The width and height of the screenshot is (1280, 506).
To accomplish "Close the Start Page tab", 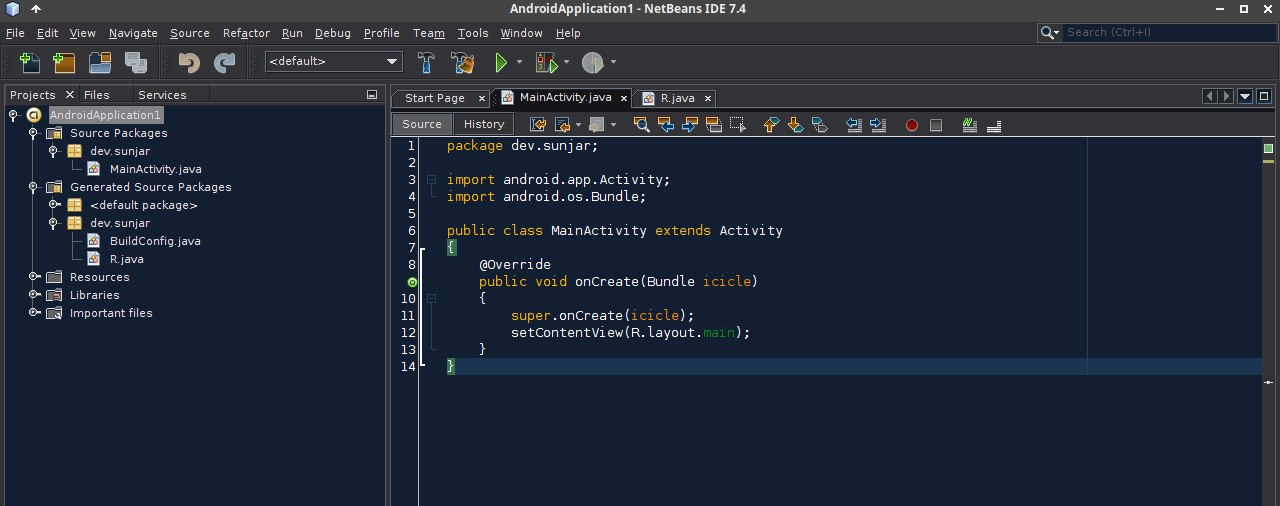I will pos(482,98).
